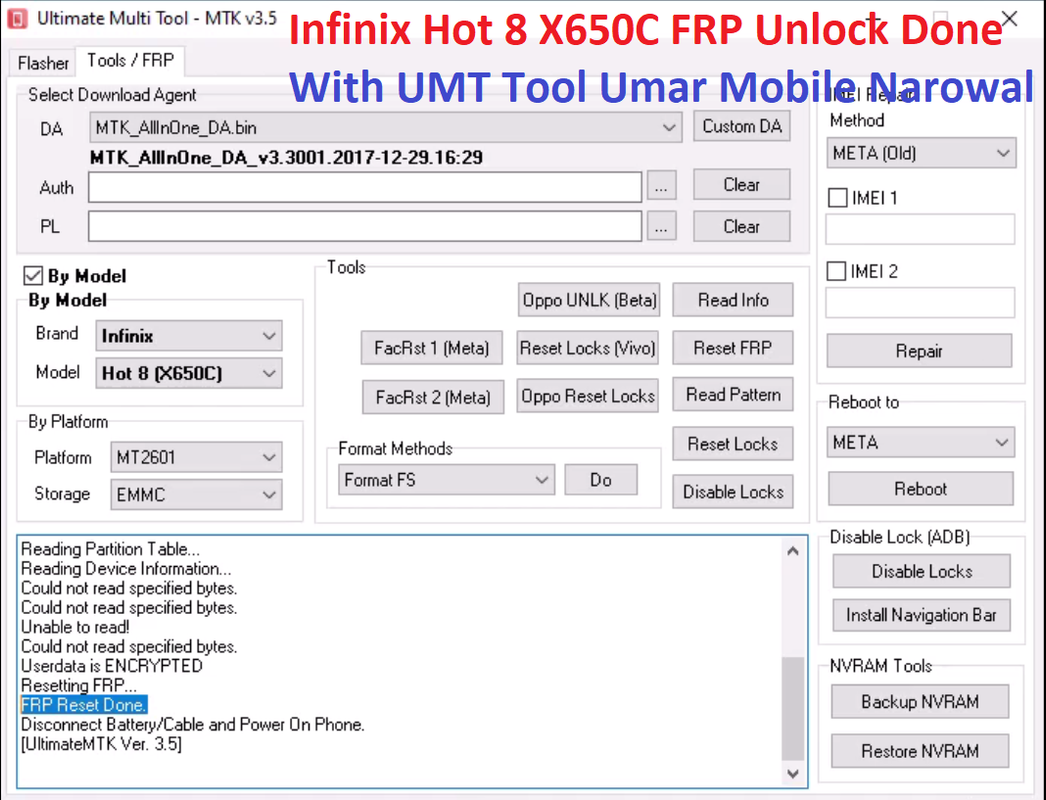Viewport: 1046px width, 800px height.
Task: Click the Read Info button
Action: click(732, 300)
